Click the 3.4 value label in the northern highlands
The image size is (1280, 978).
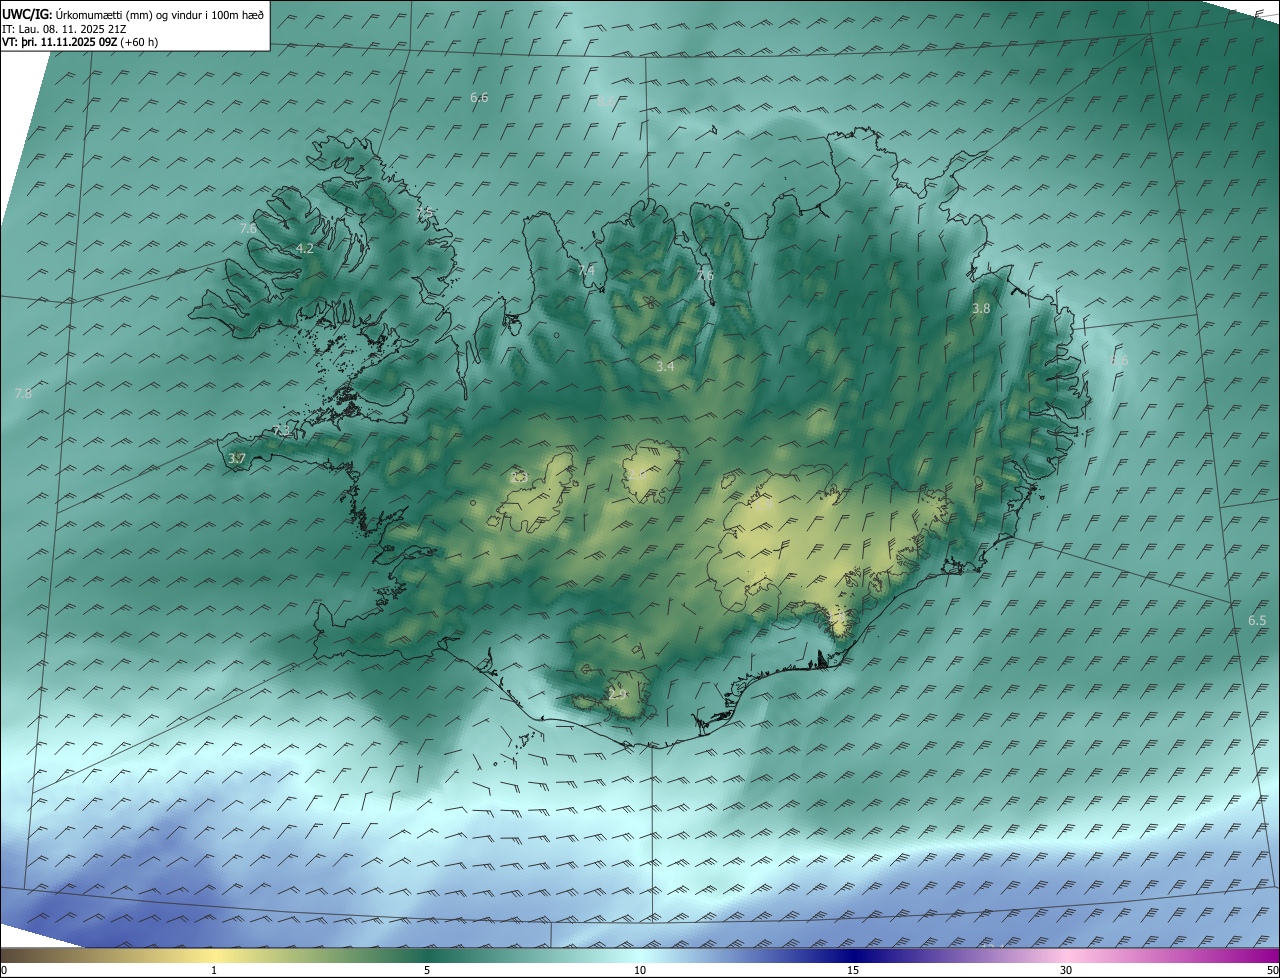665,366
